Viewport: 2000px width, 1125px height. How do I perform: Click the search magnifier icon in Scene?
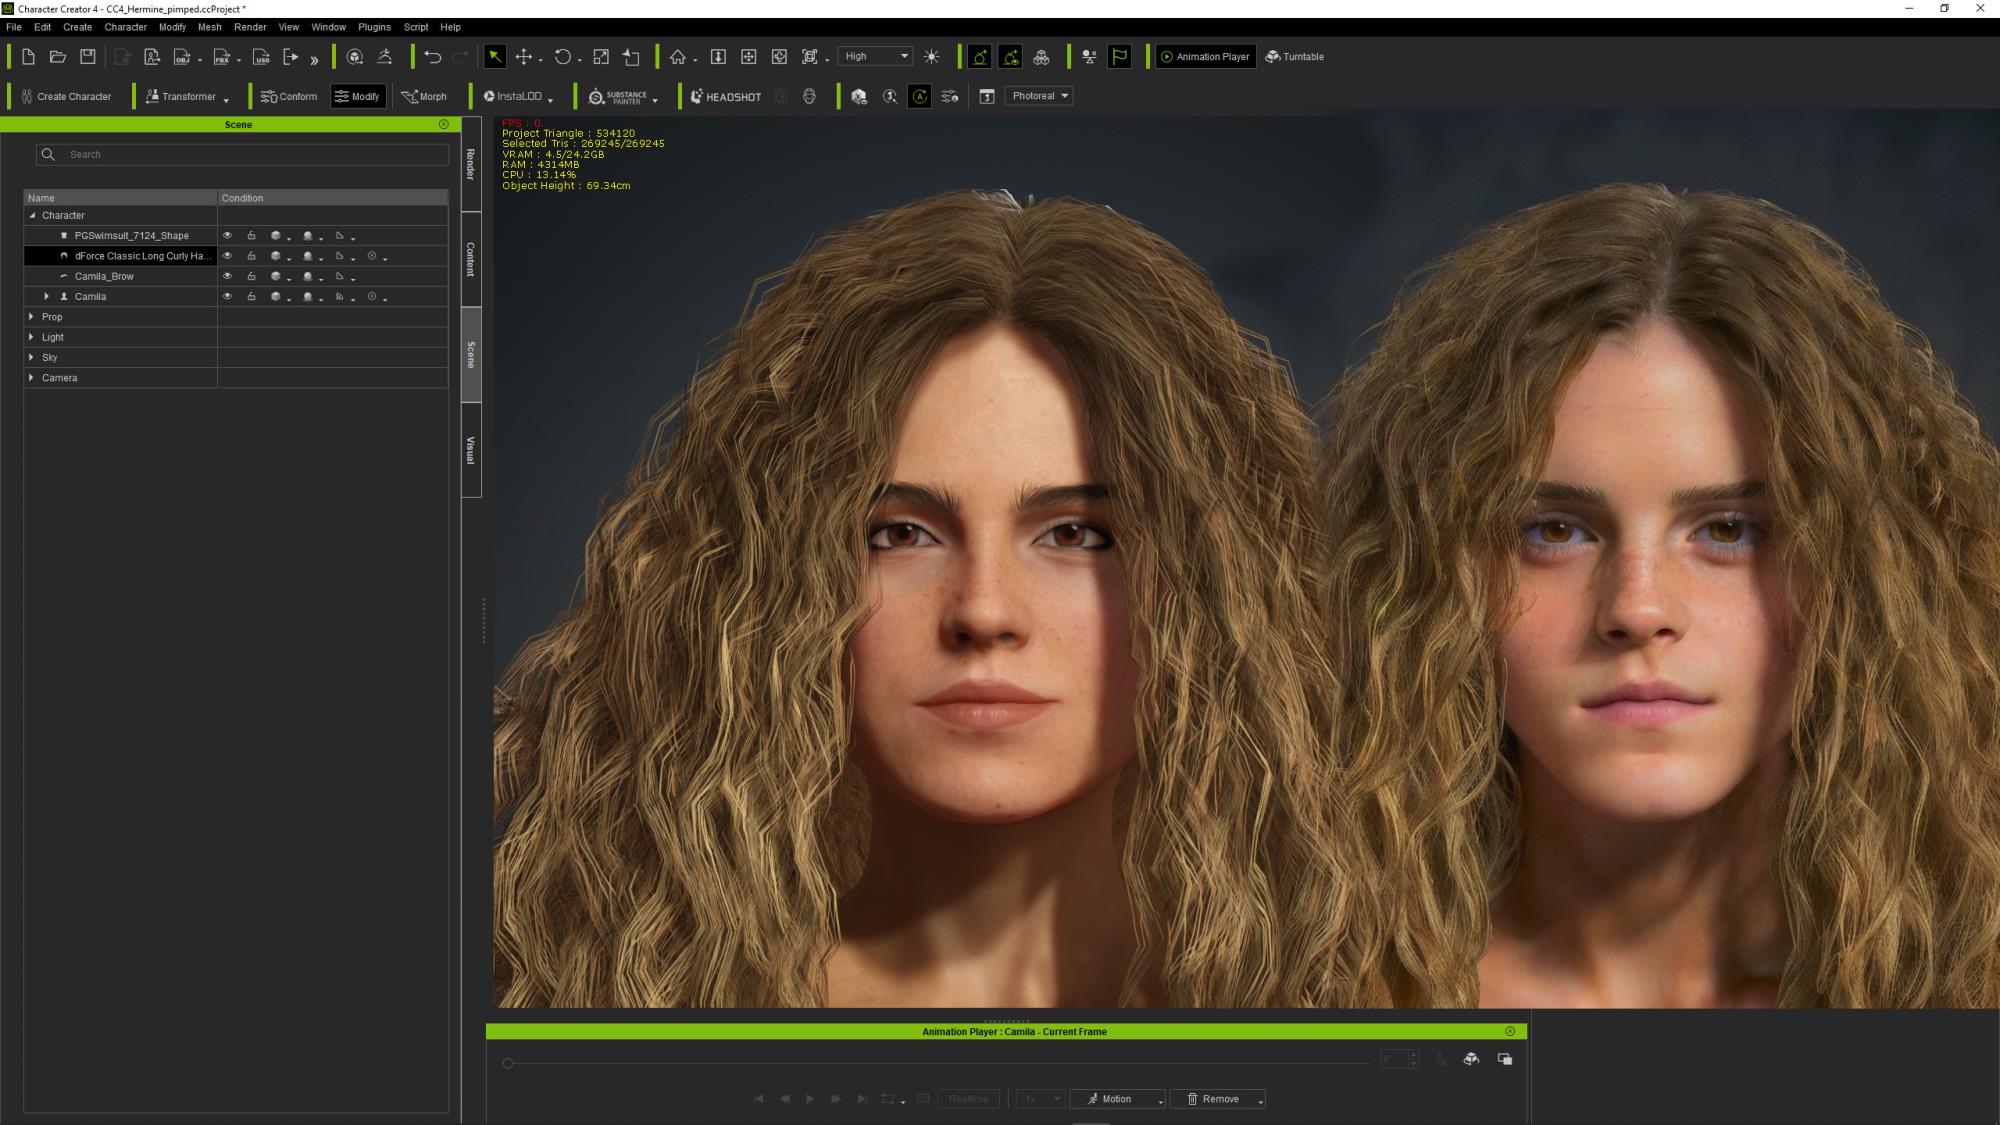[48, 154]
